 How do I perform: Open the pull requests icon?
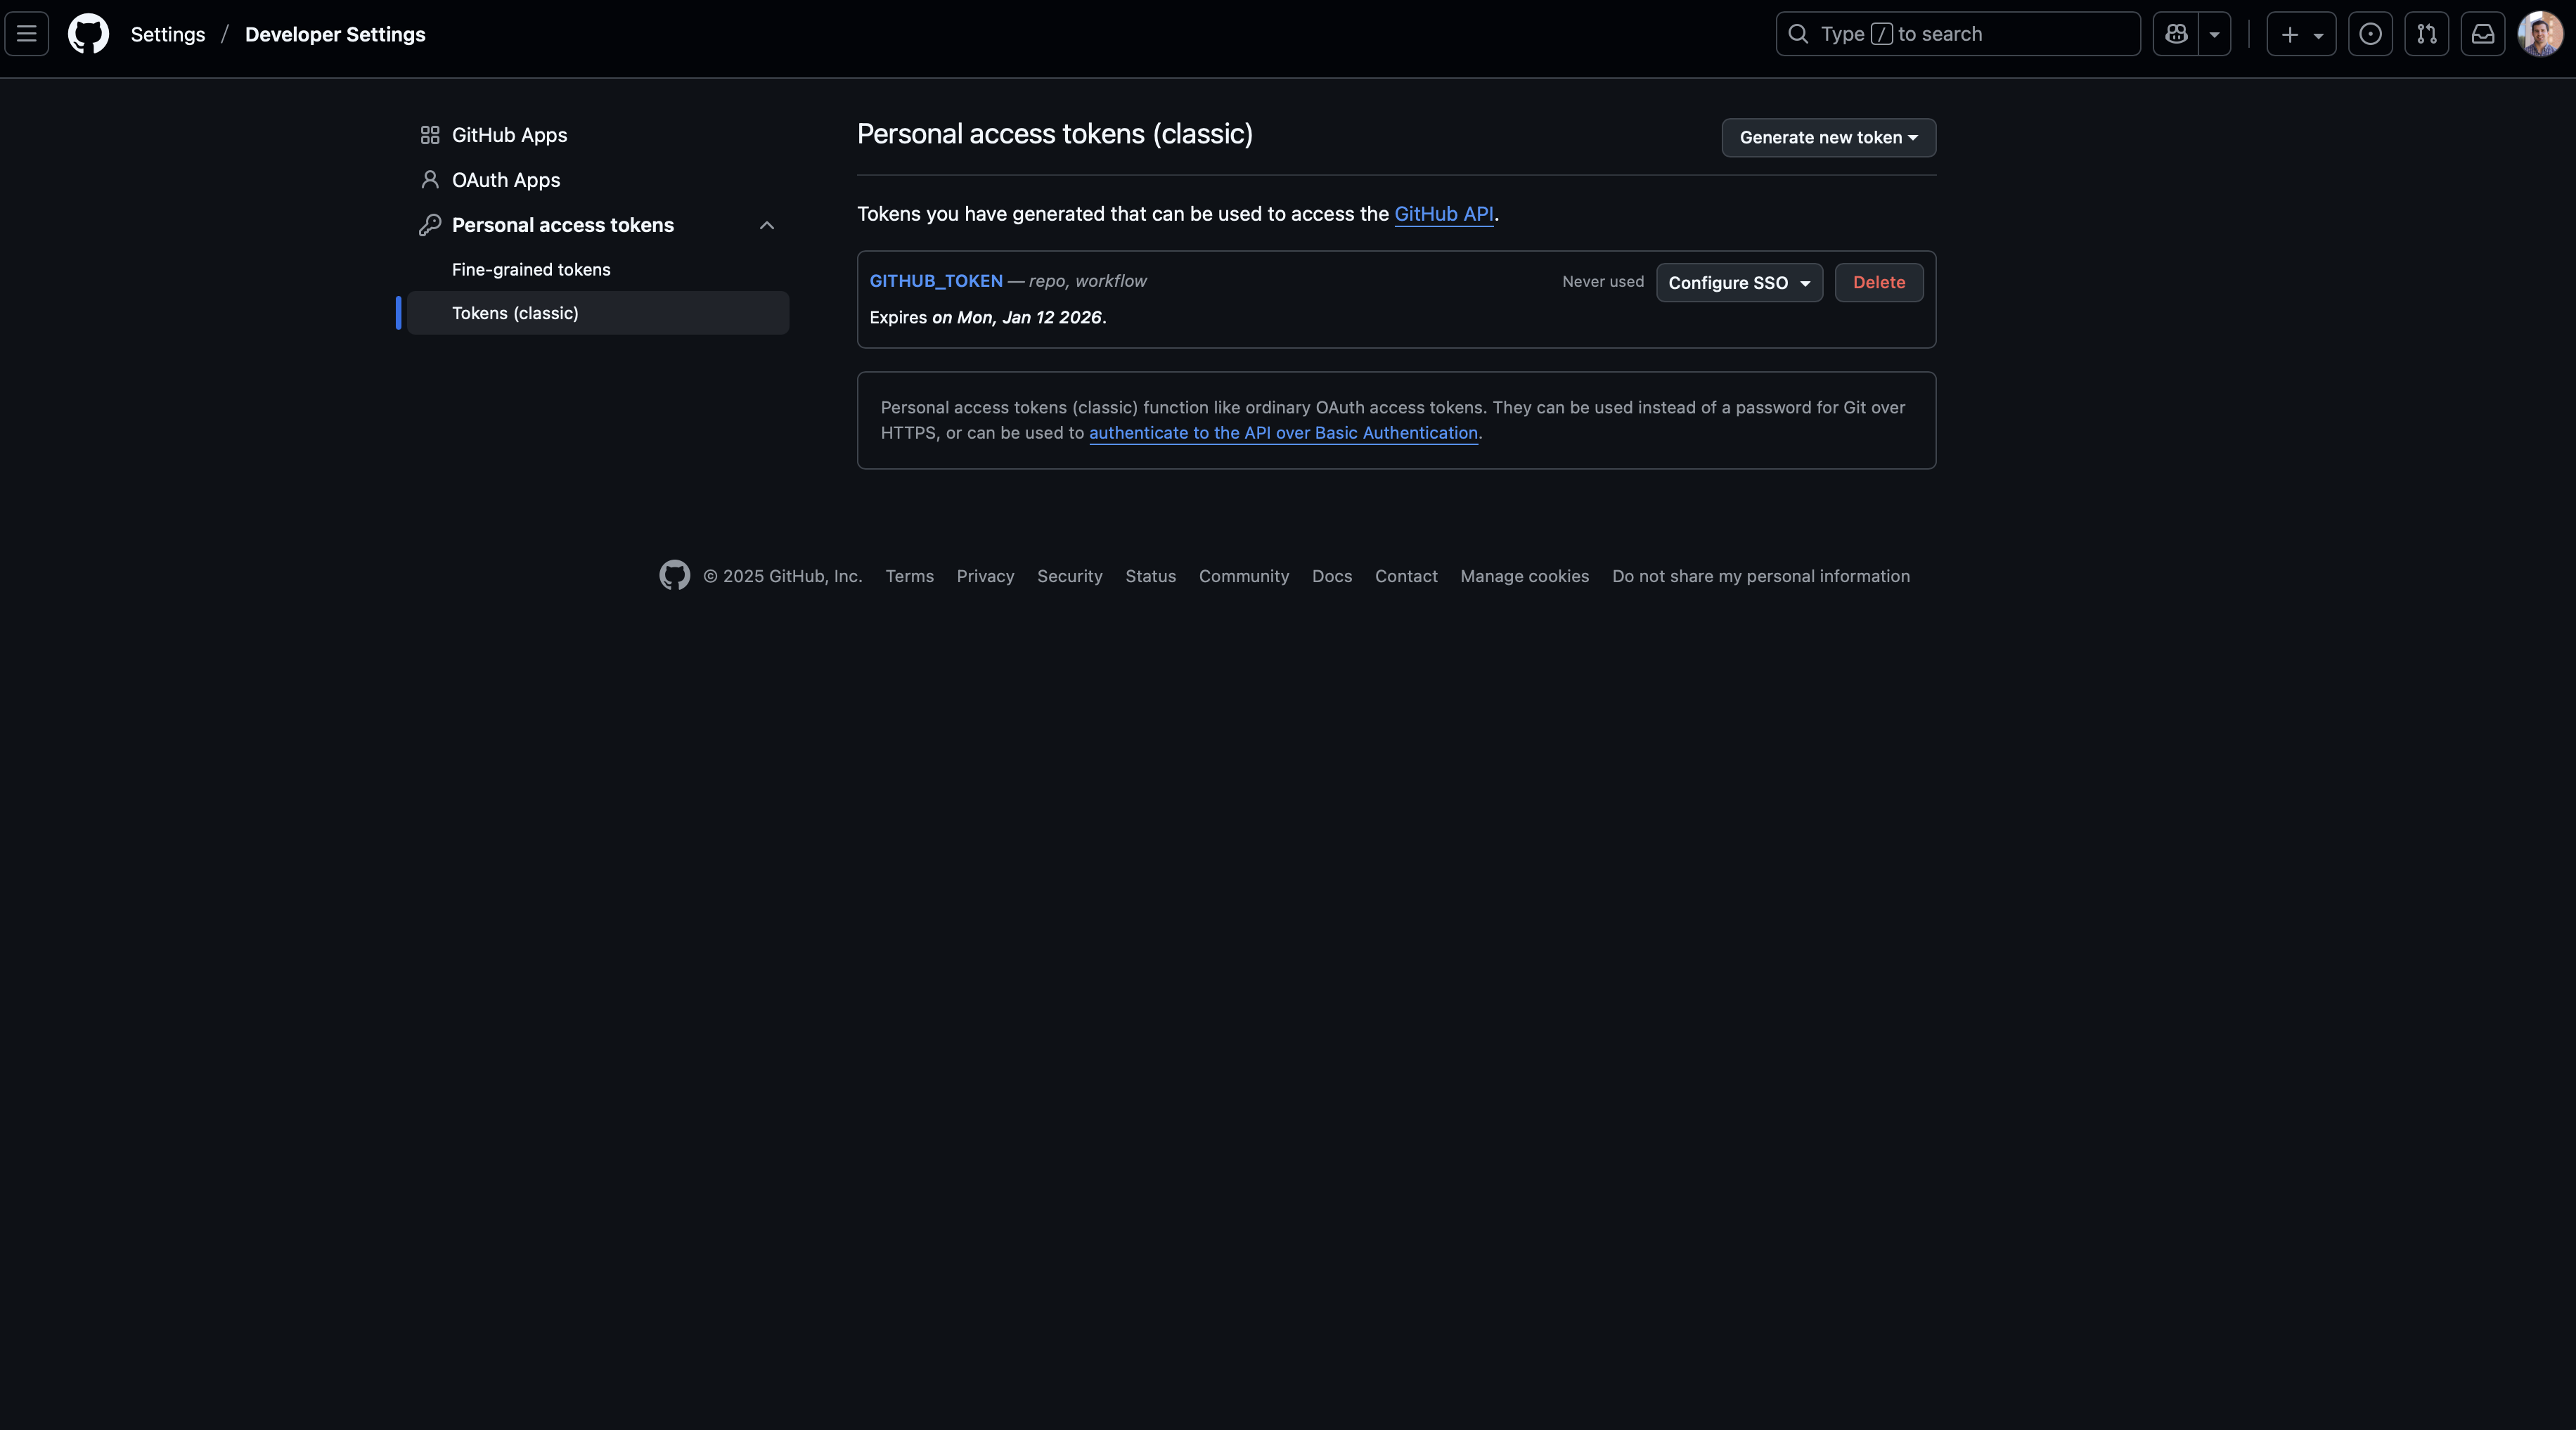pos(2427,34)
